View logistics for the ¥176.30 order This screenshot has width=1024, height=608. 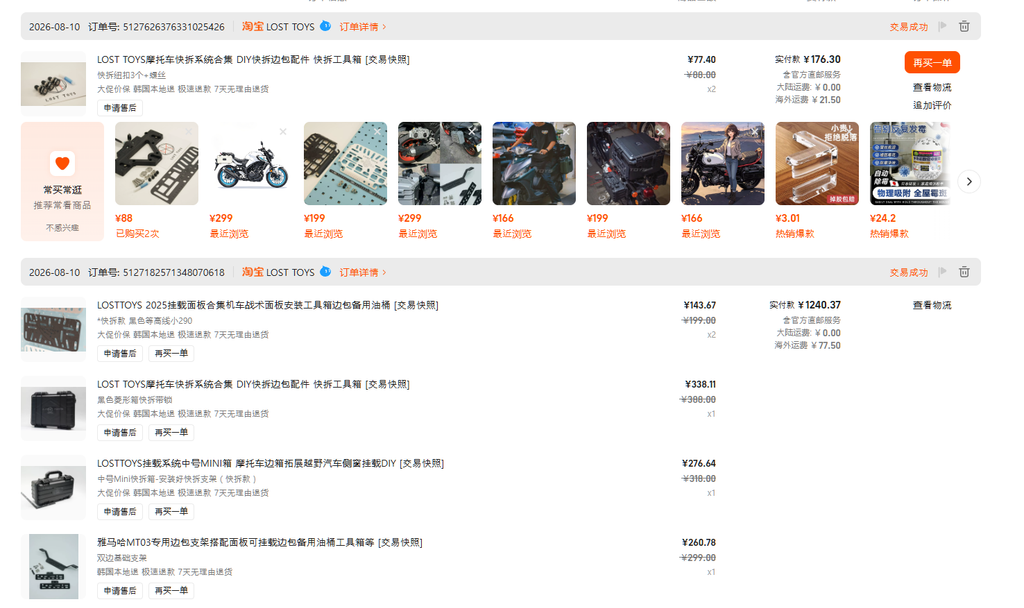[932, 88]
